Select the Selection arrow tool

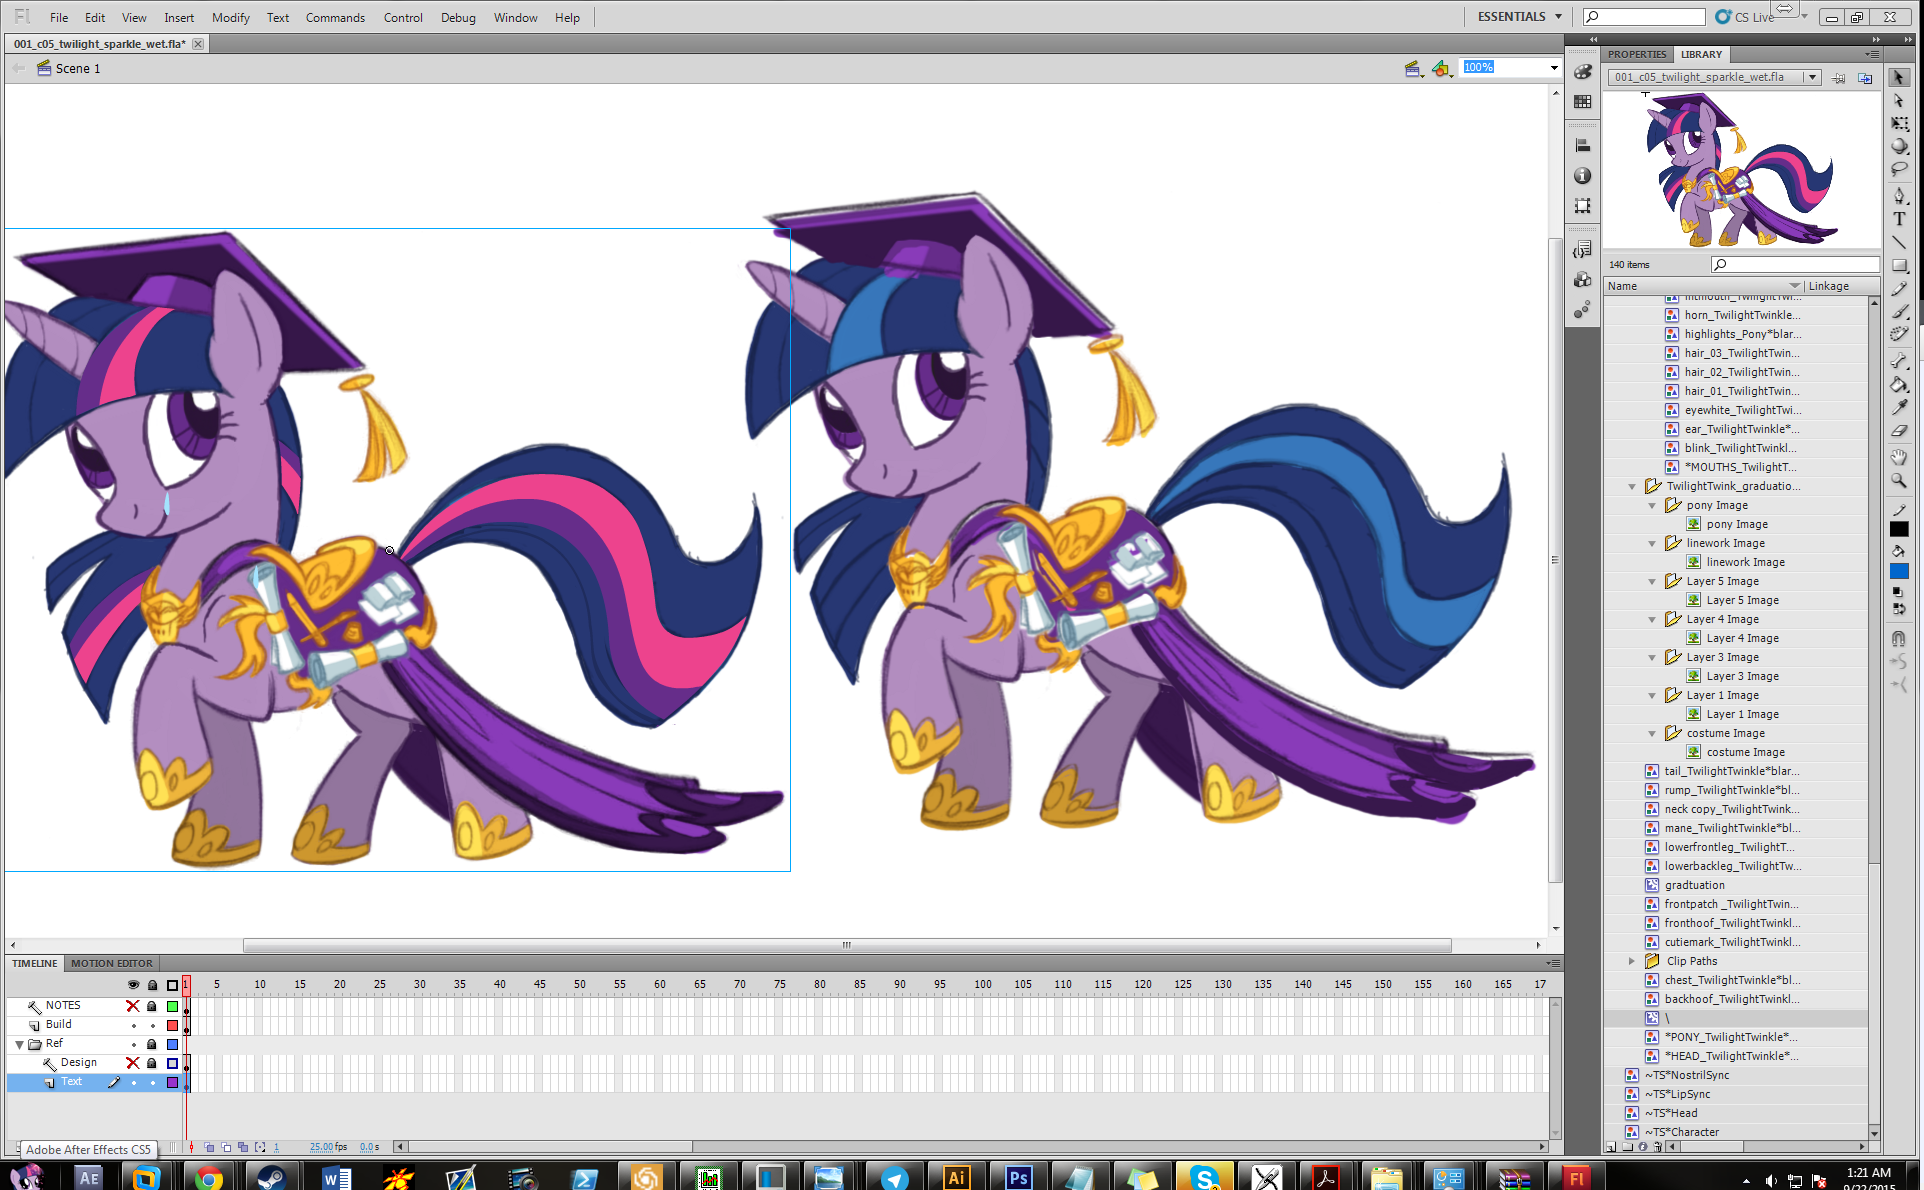tap(1899, 77)
